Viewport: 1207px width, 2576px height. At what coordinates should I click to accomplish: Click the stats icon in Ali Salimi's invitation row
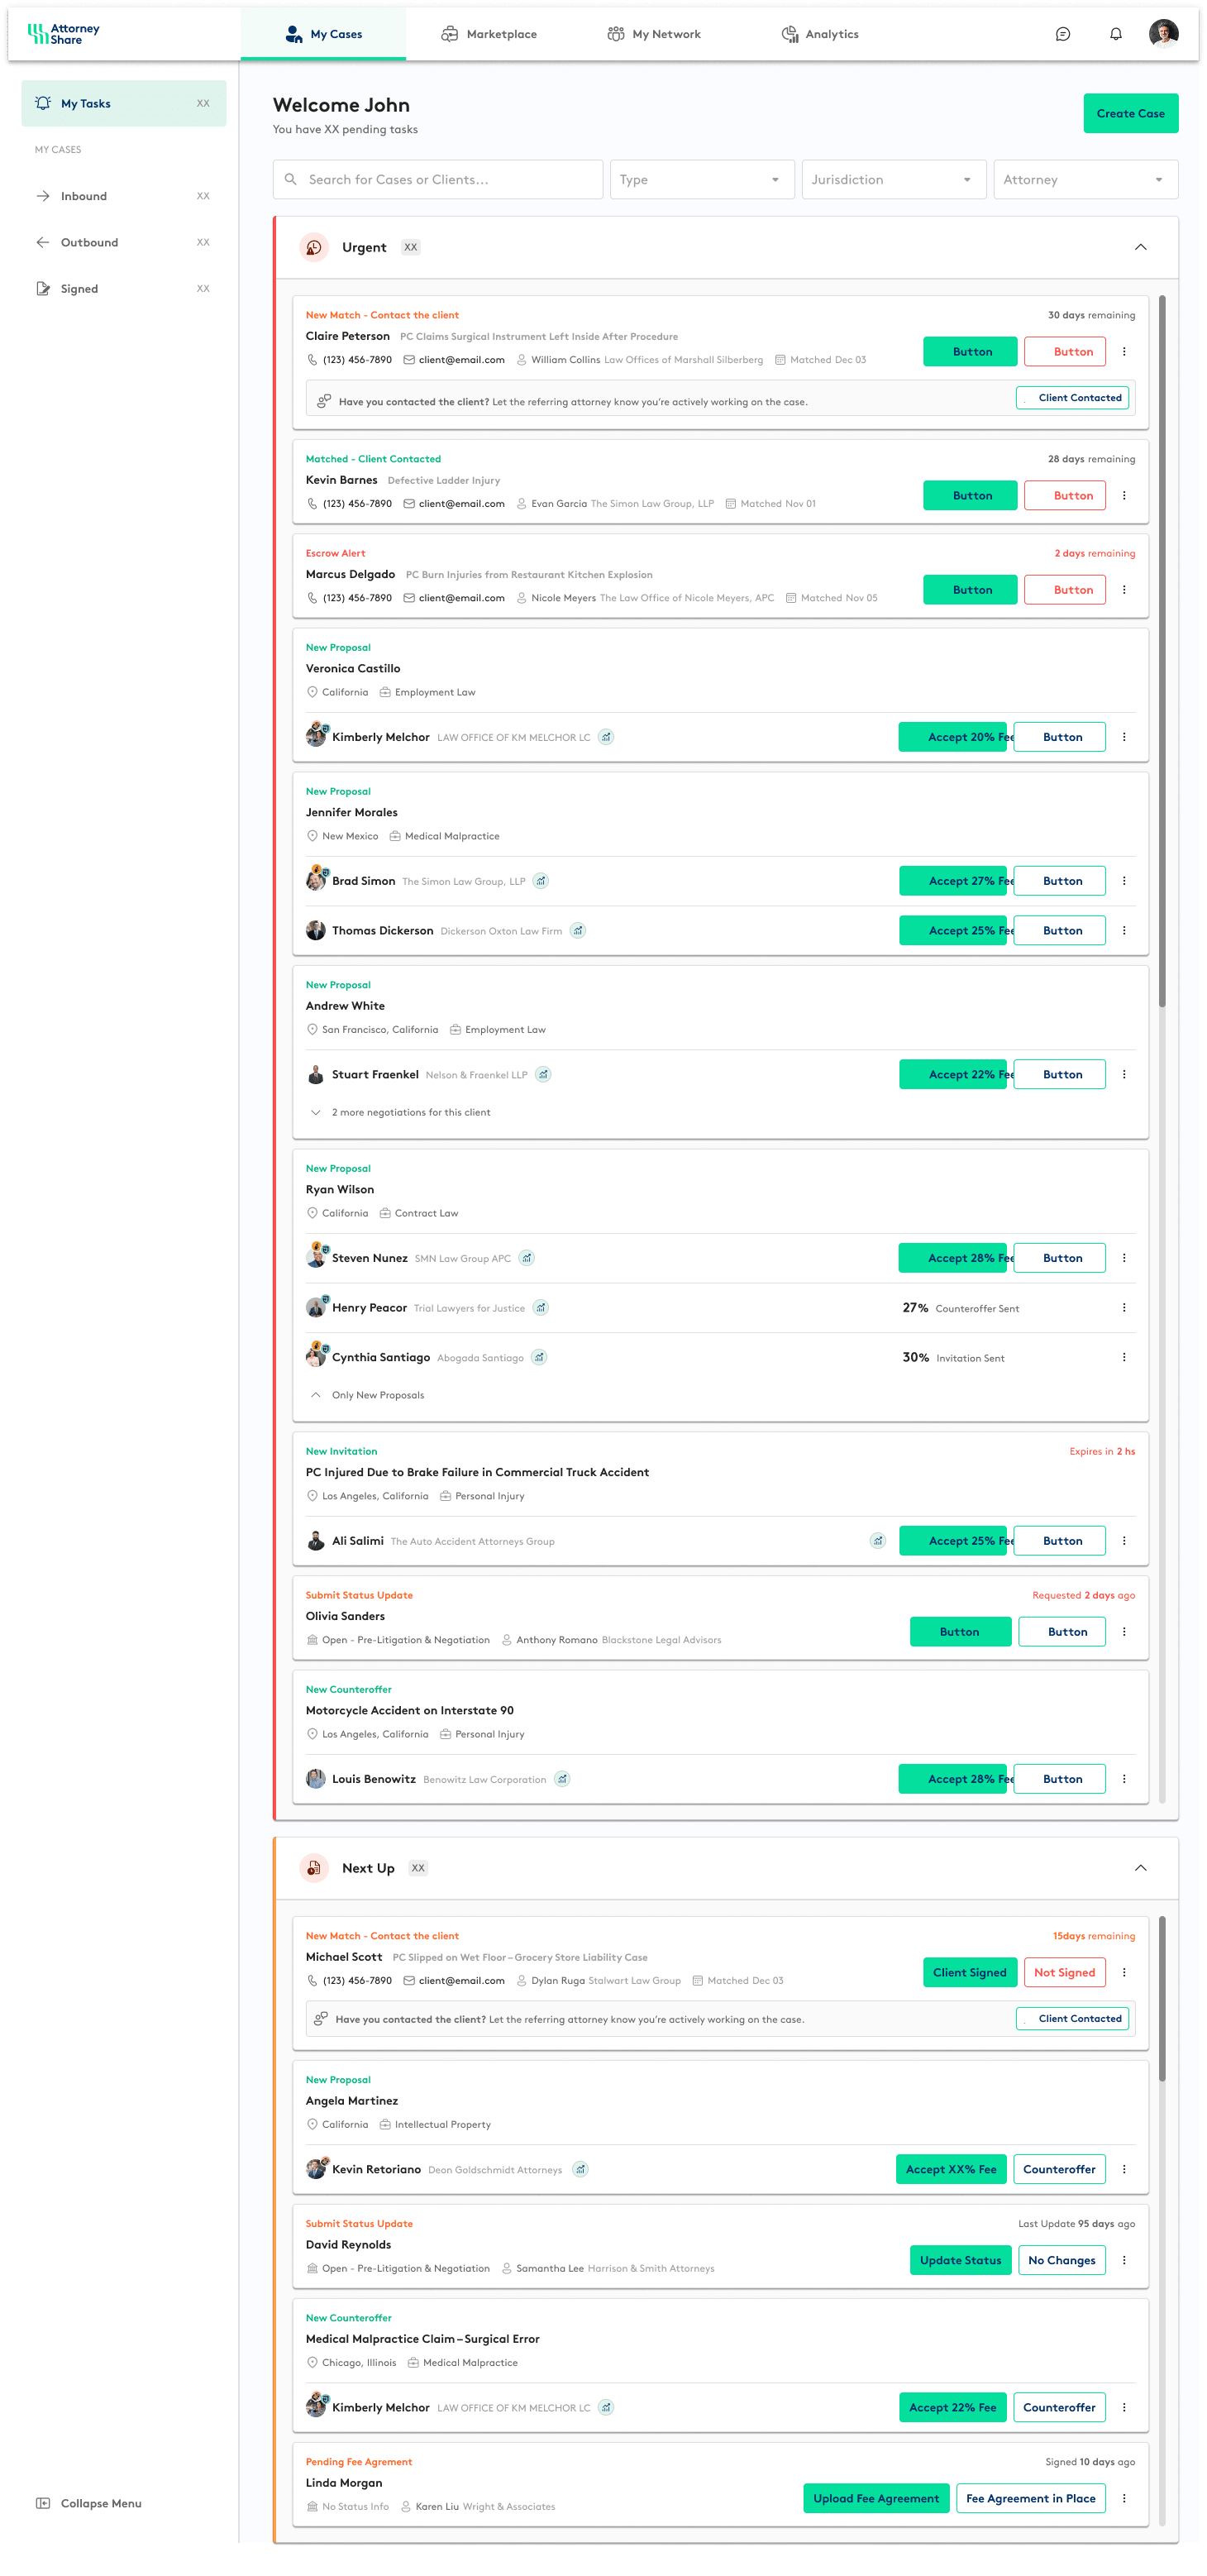tap(877, 1540)
